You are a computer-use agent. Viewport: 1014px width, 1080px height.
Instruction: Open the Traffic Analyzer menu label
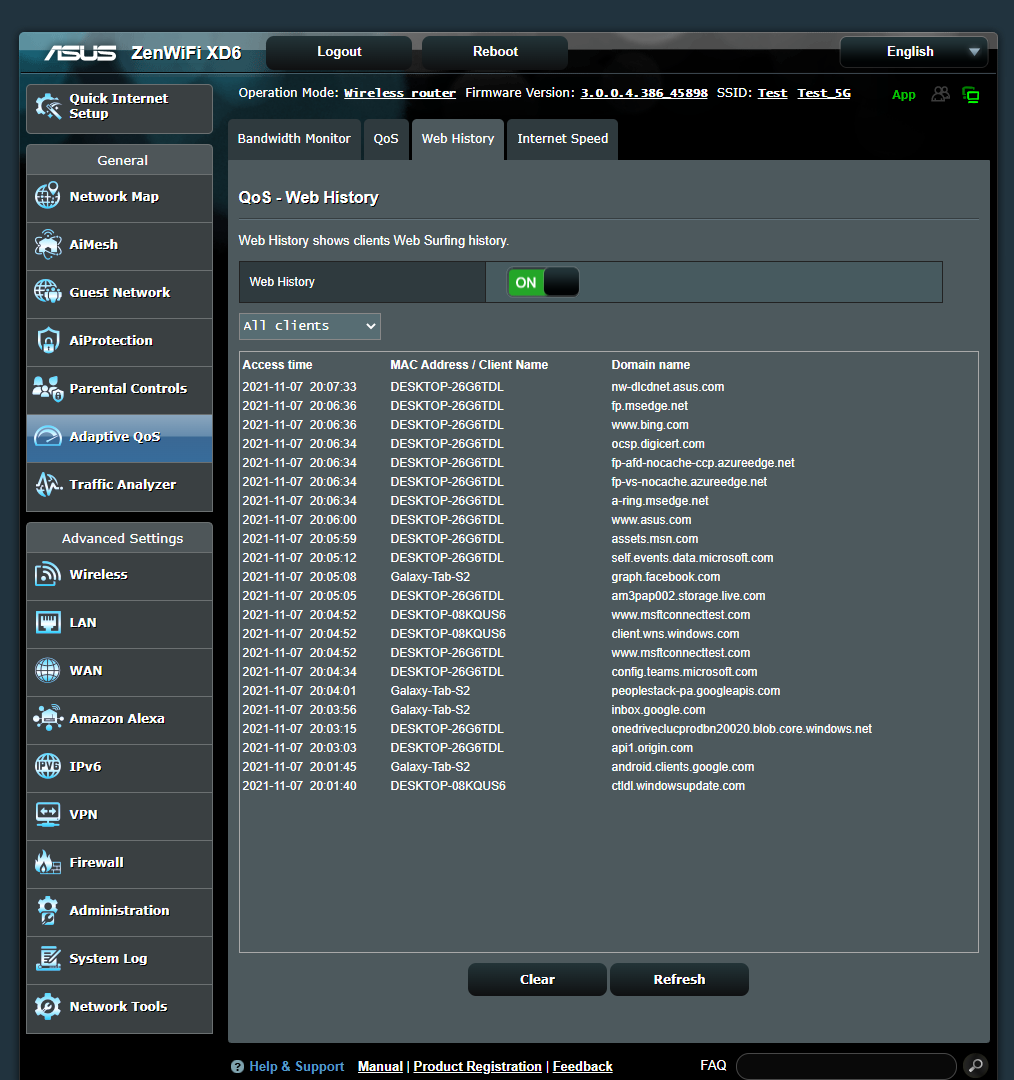(123, 484)
